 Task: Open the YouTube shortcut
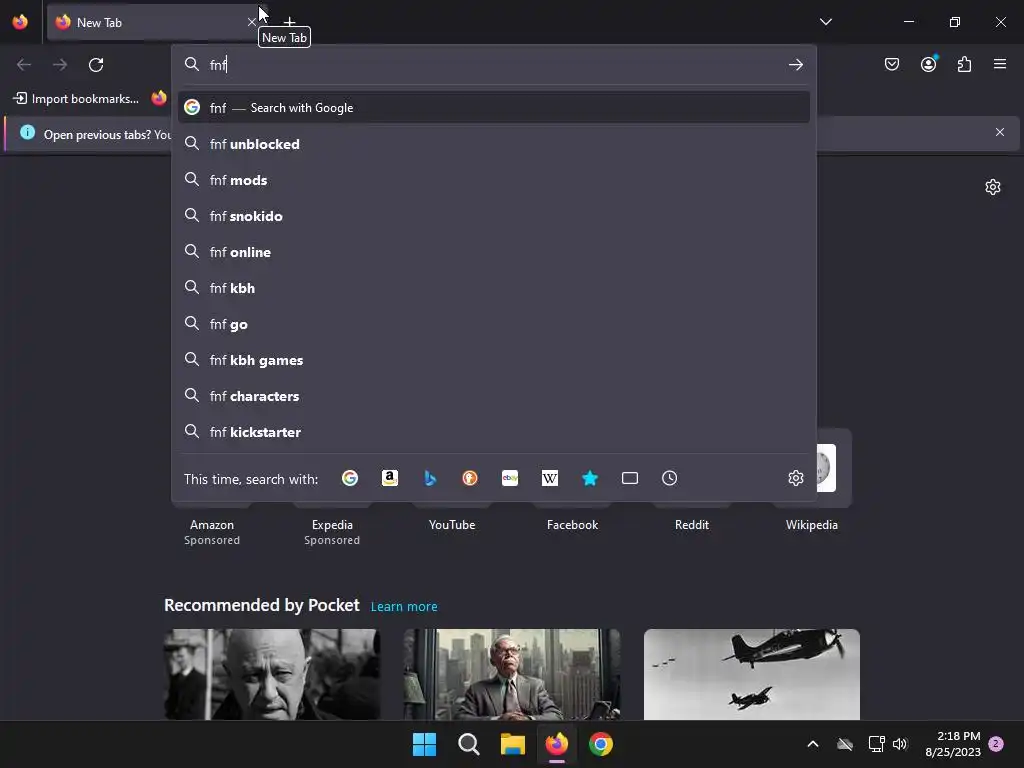[452, 524]
